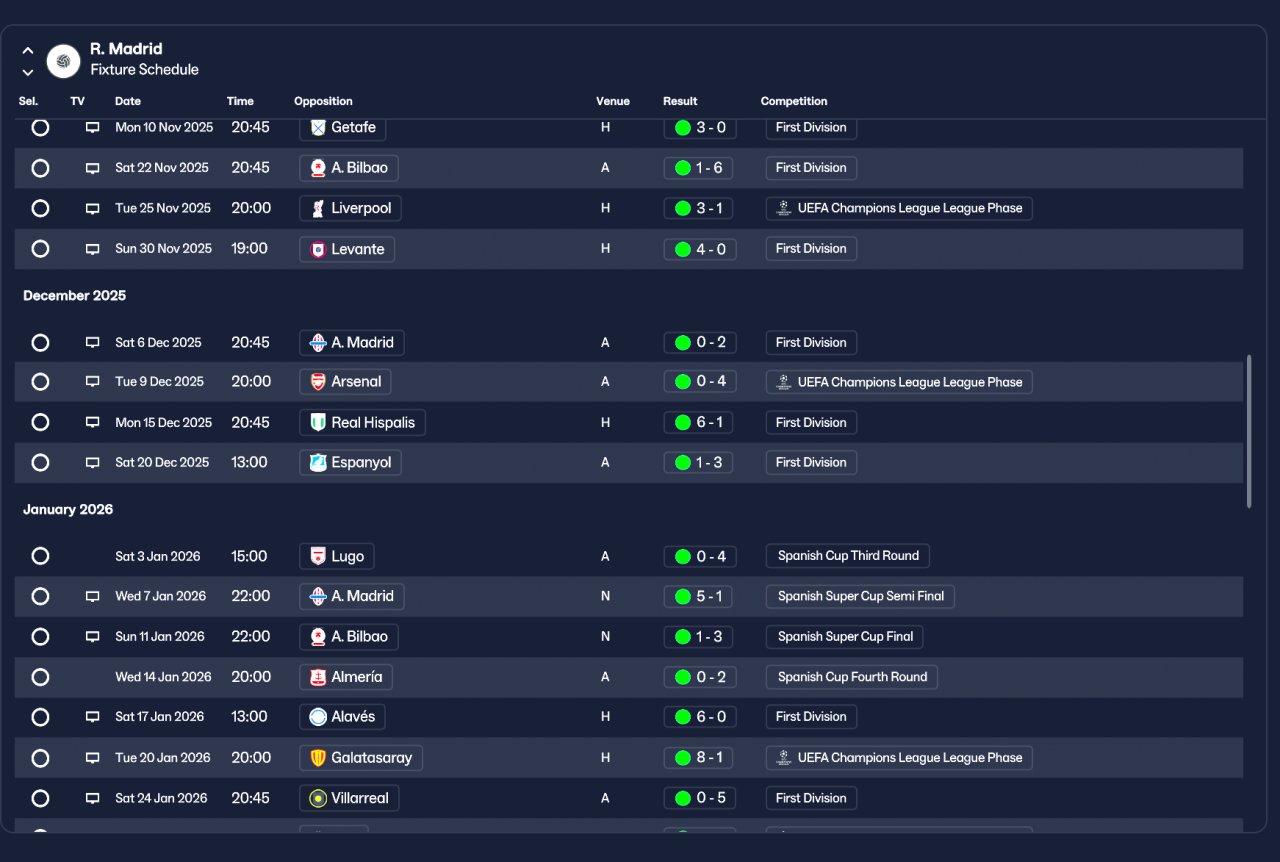
Task: Click the TV icon for Alavés match
Action: pos(92,717)
